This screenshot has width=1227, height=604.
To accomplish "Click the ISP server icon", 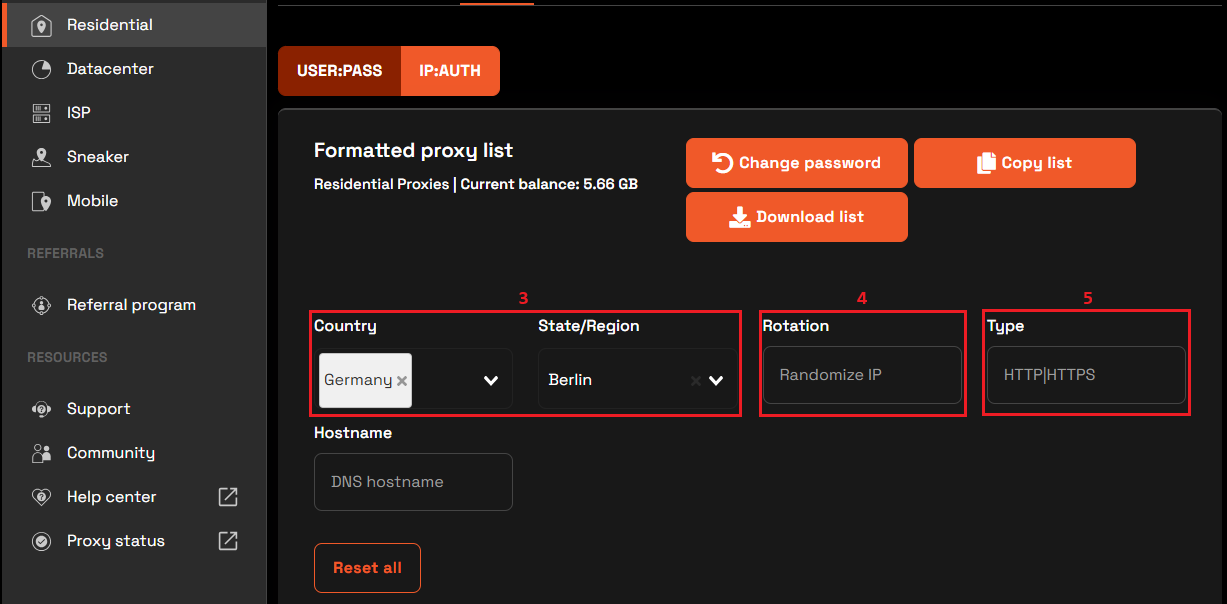I will tap(41, 113).
